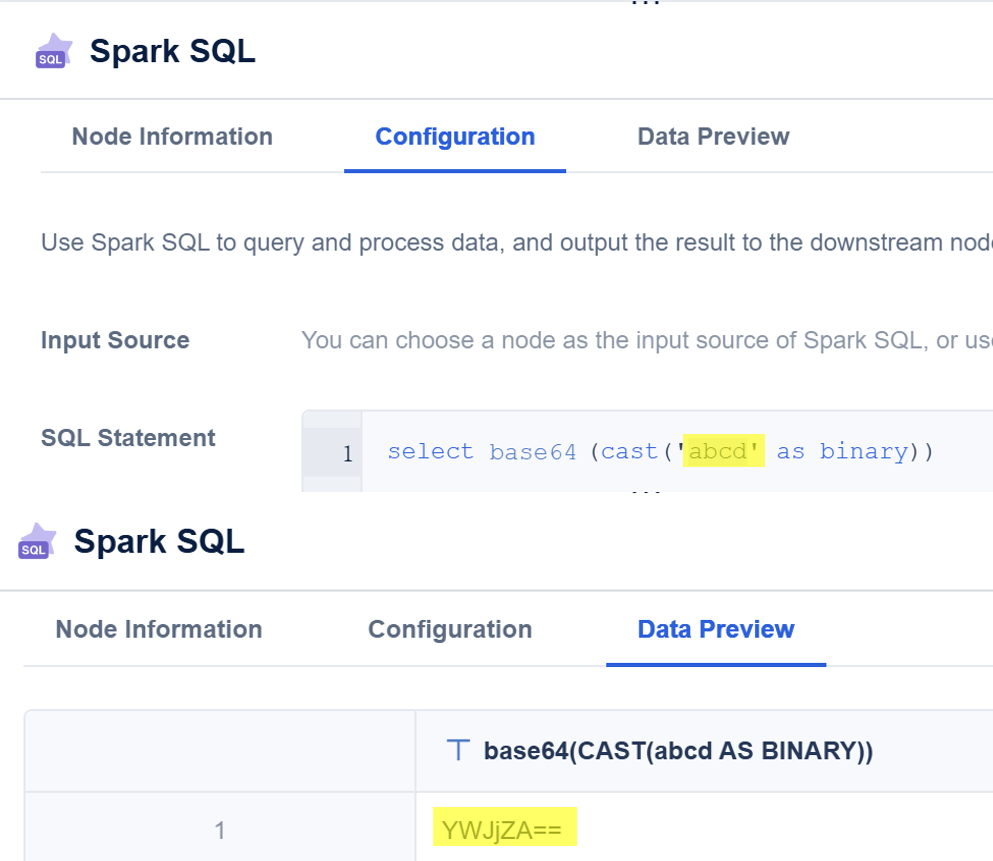
Task: Switch to Configuration tab above the result table
Action: click(x=450, y=629)
